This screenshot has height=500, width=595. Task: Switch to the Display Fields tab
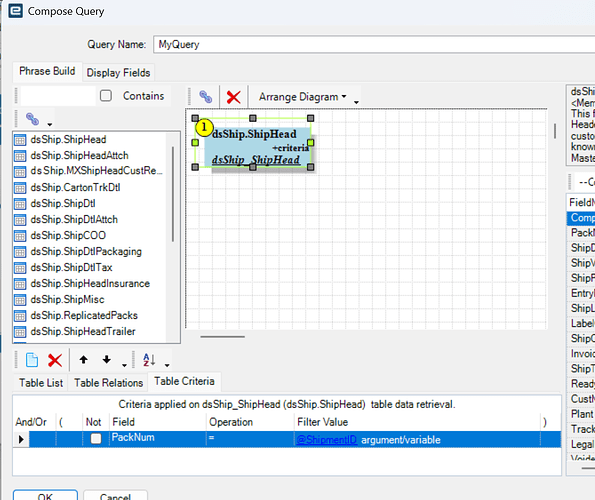pyautogui.click(x=118, y=72)
